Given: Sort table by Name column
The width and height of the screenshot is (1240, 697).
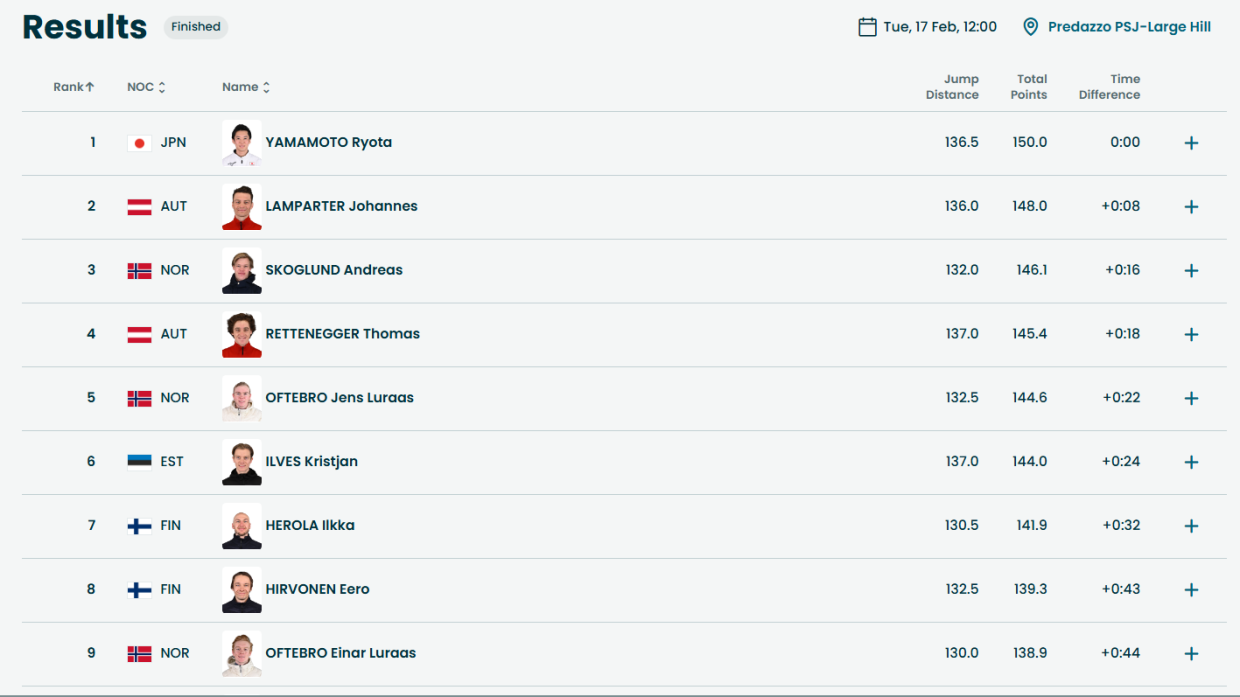Looking at the screenshot, I should (246, 87).
